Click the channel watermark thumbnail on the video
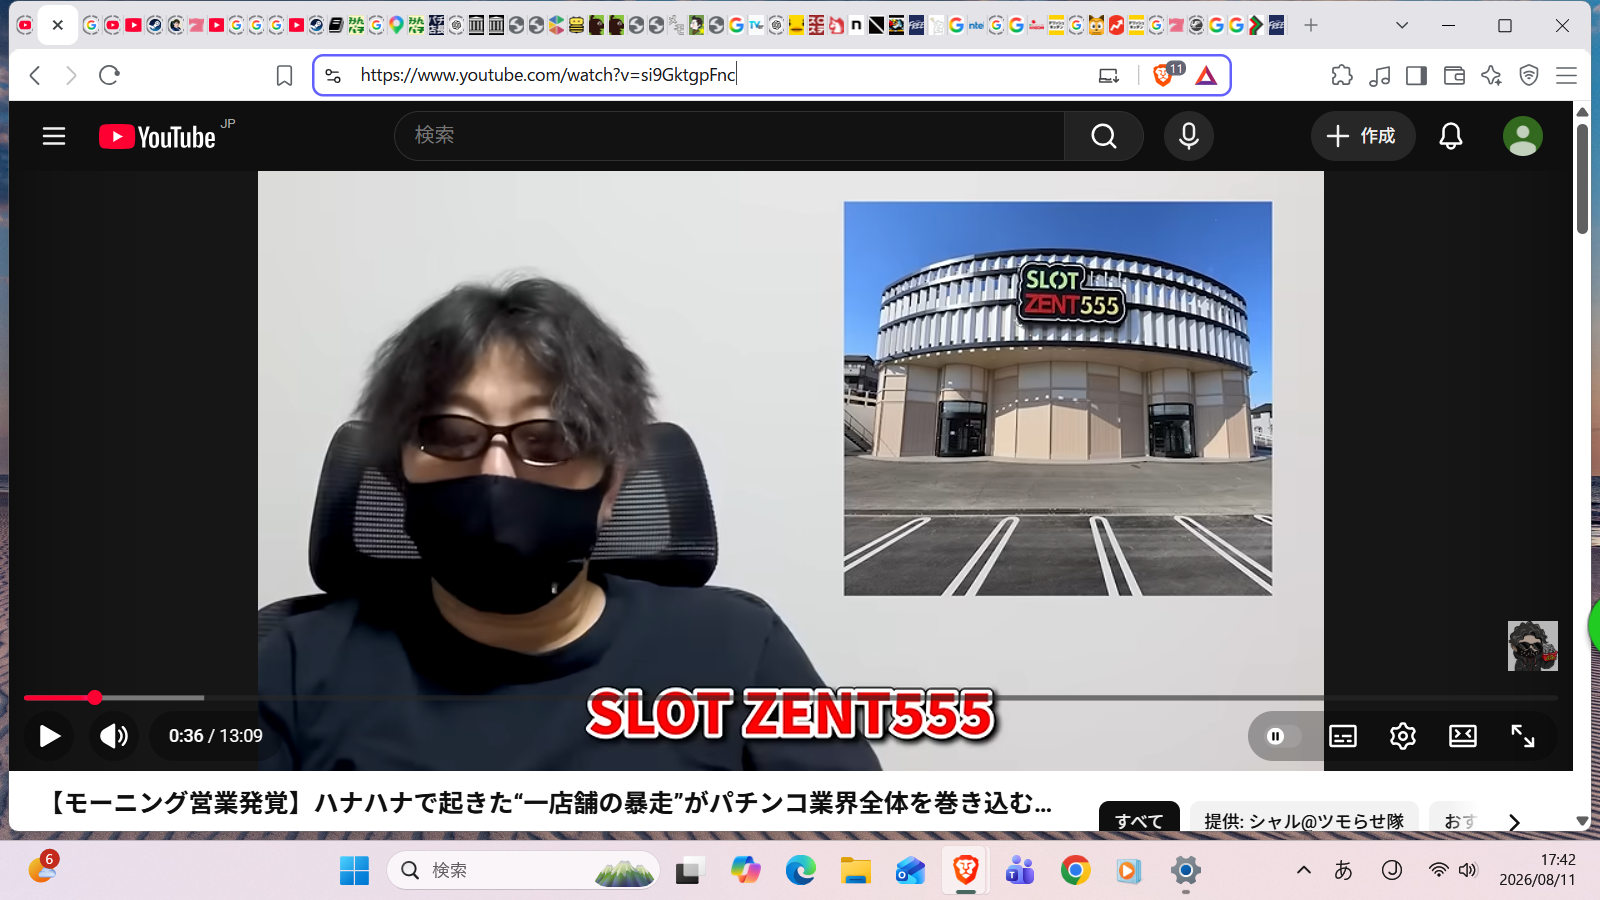1600x900 pixels. [1533, 646]
